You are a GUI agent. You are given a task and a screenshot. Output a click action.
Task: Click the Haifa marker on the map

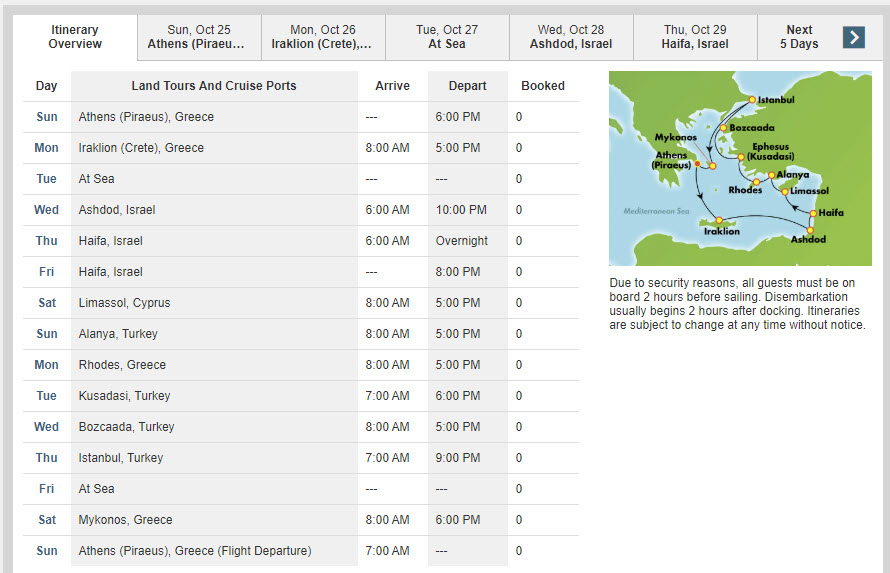pyautogui.click(x=813, y=213)
